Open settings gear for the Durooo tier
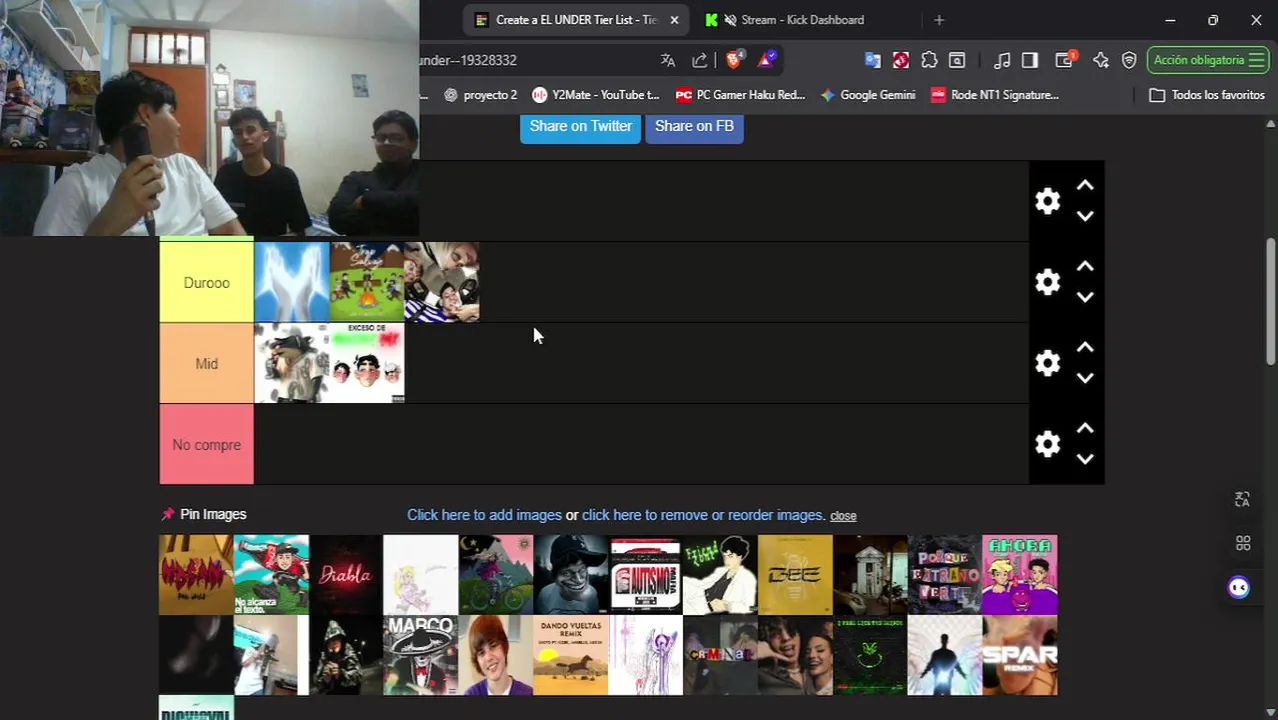Viewport: 1278px width, 720px height. coord(1047,282)
